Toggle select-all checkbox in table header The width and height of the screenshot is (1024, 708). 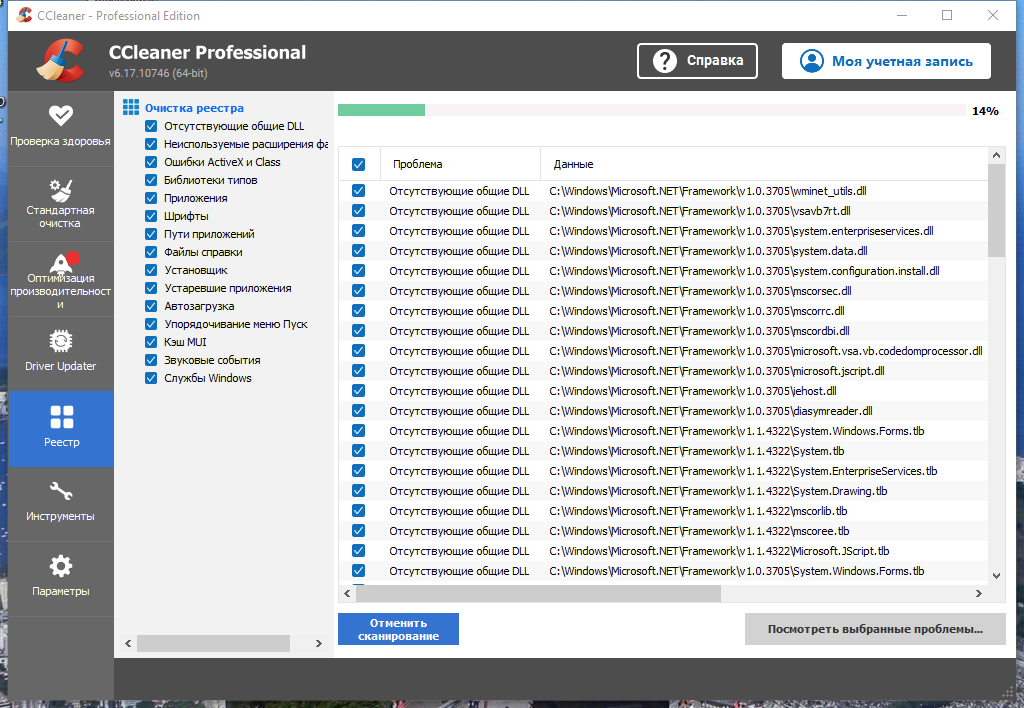click(x=359, y=165)
